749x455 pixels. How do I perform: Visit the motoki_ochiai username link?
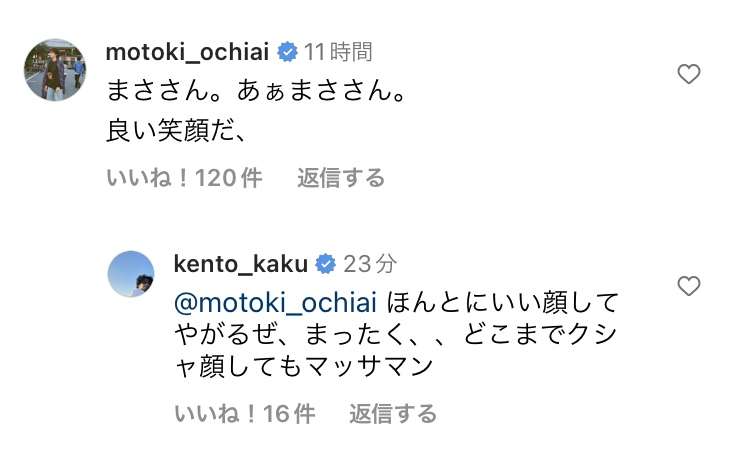tap(189, 51)
